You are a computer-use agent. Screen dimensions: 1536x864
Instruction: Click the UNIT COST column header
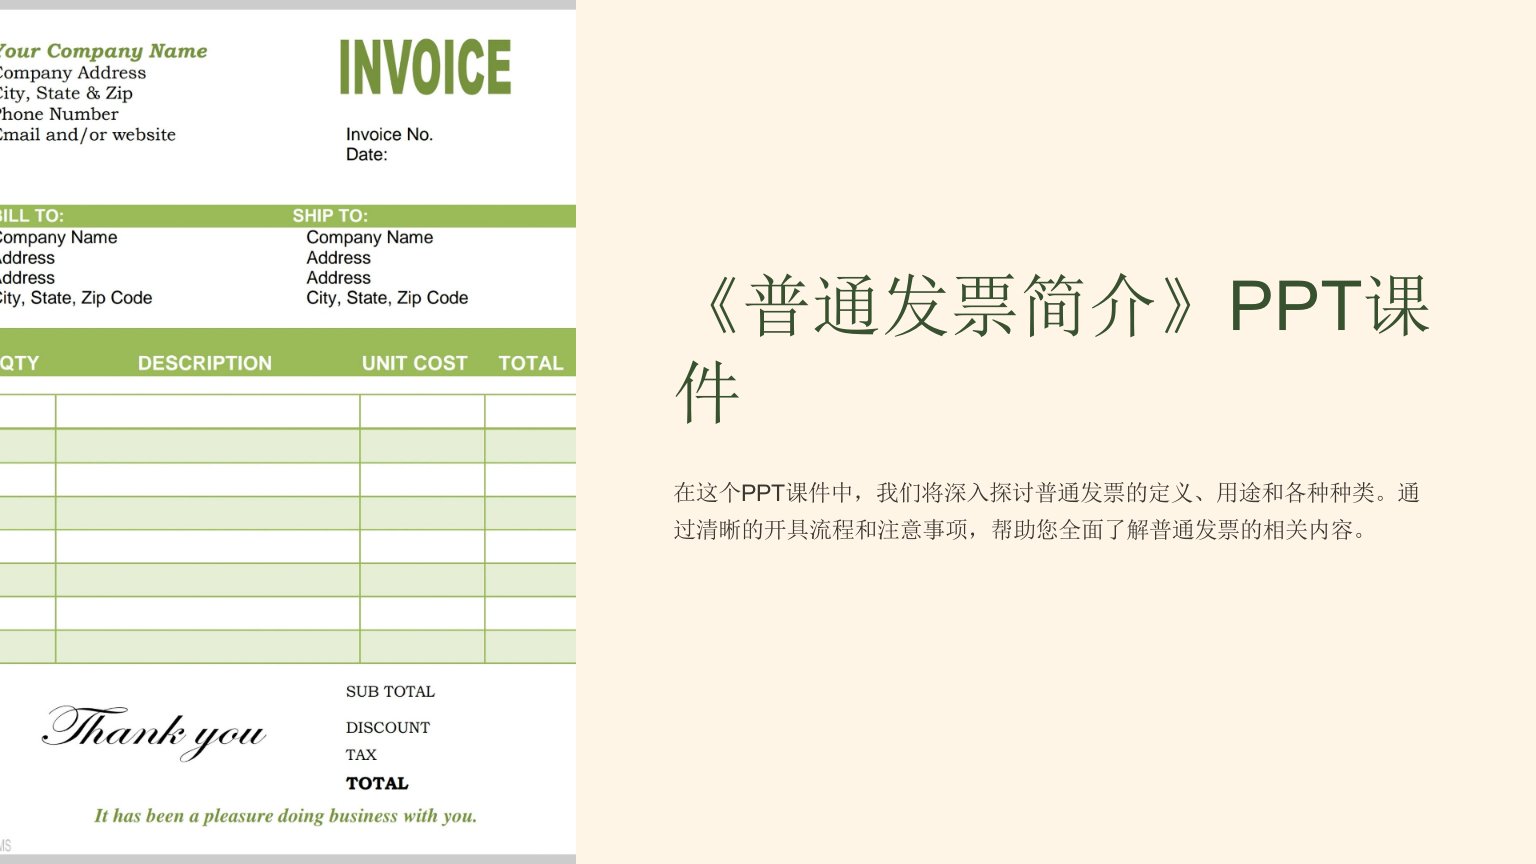(414, 363)
